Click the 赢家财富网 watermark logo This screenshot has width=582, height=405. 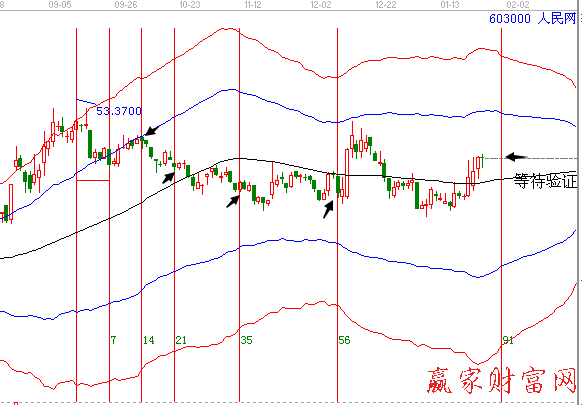[x=502, y=380]
